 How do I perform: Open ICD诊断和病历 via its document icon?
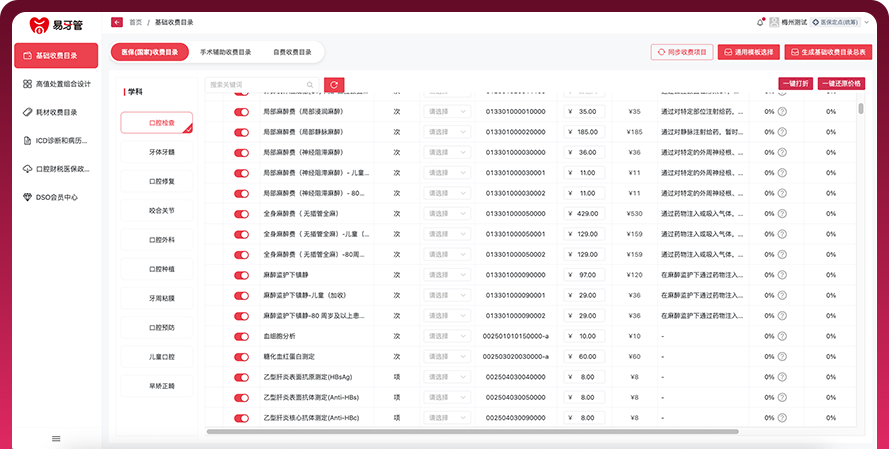tap(27, 141)
